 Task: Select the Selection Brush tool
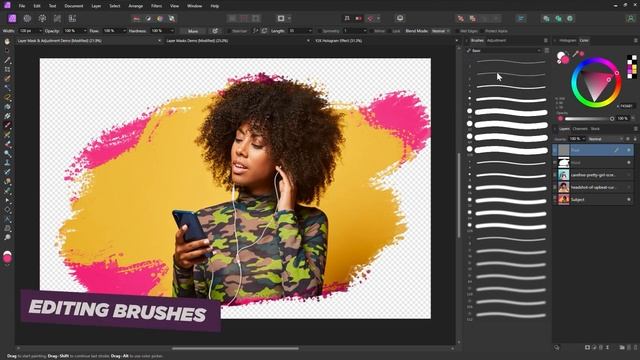pyautogui.click(x=7, y=79)
